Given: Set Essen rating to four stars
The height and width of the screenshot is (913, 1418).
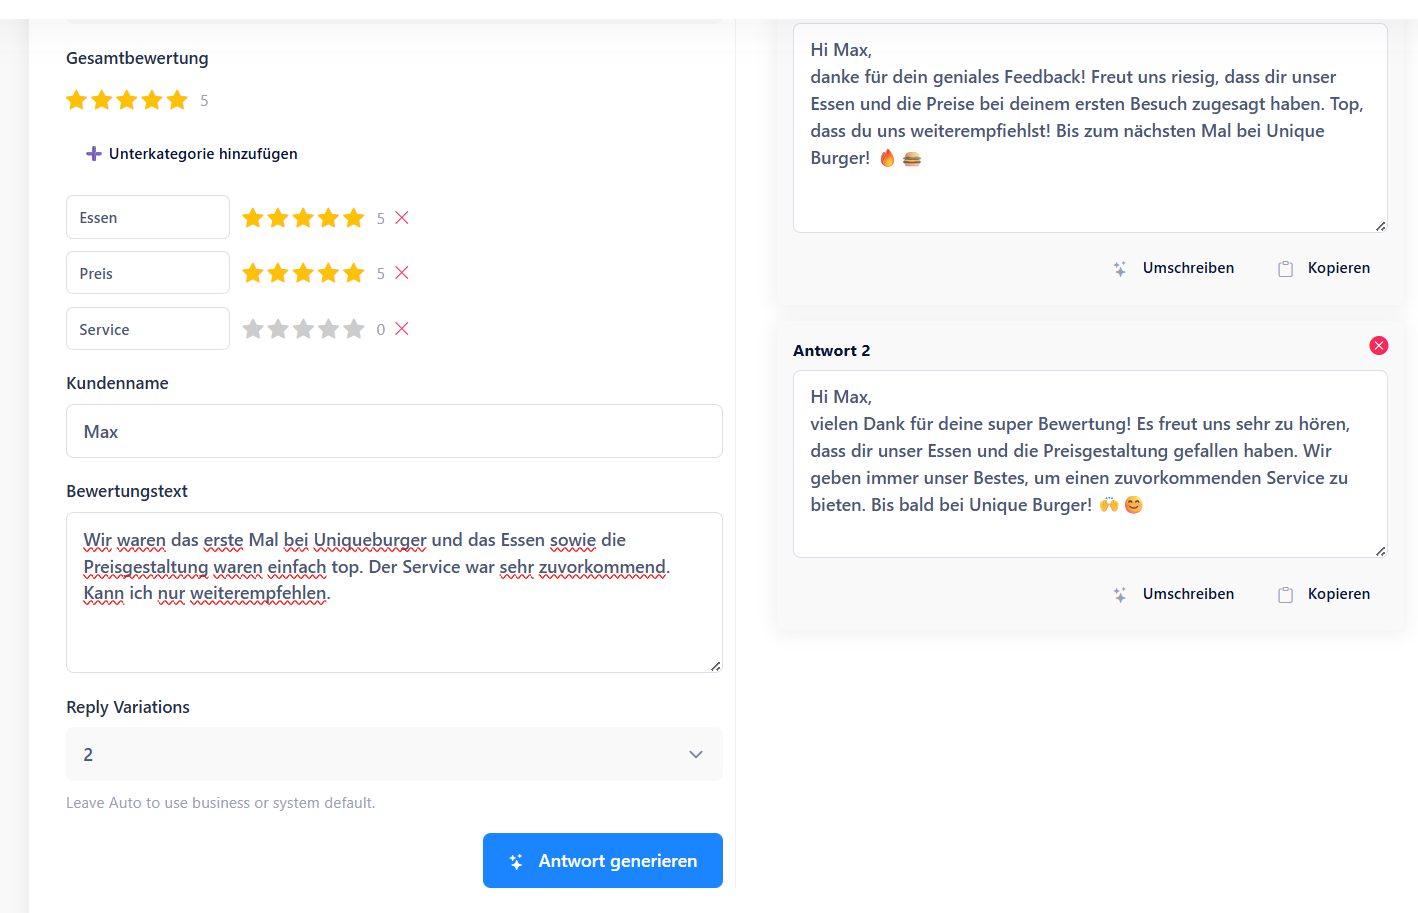Looking at the screenshot, I should (x=328, y=218).
